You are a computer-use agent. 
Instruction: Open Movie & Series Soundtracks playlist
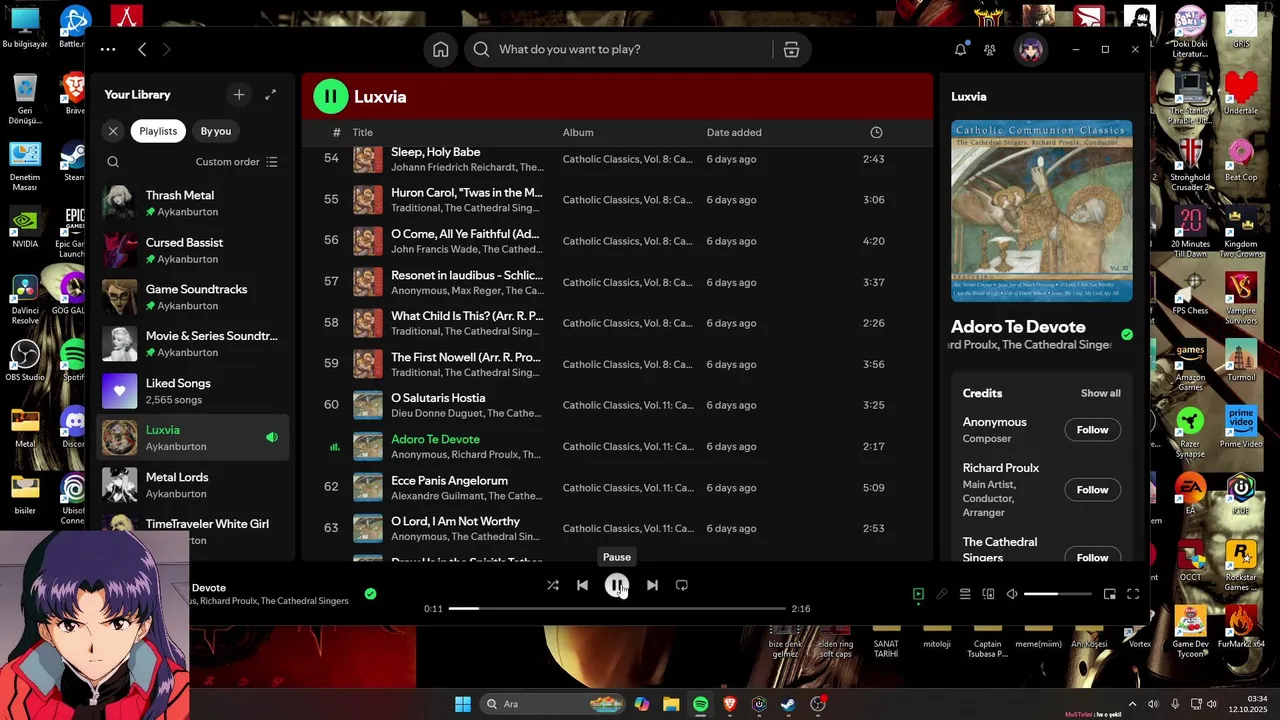point(192,344)
